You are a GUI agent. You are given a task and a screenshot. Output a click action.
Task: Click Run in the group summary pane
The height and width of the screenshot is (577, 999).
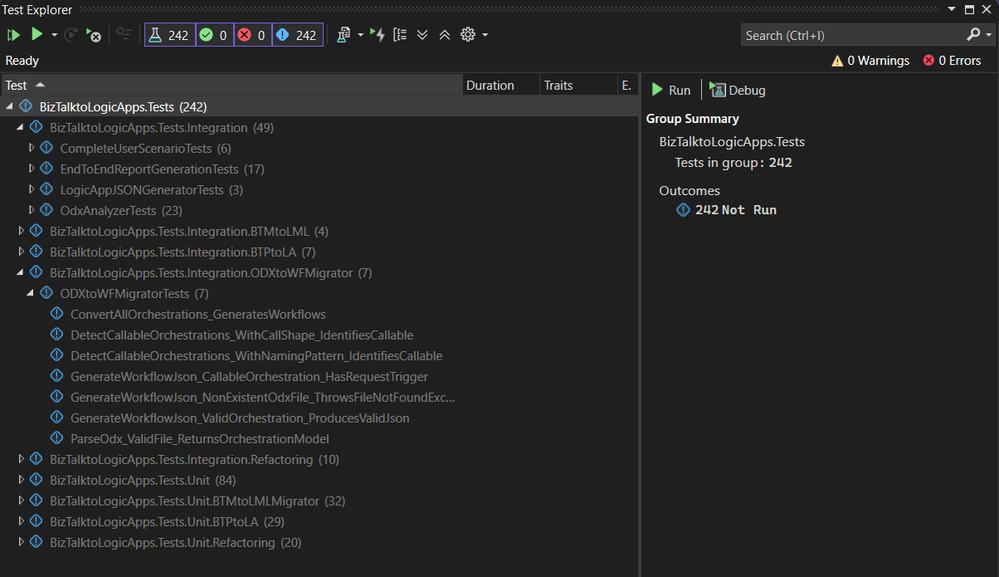[x=670, y=90]
